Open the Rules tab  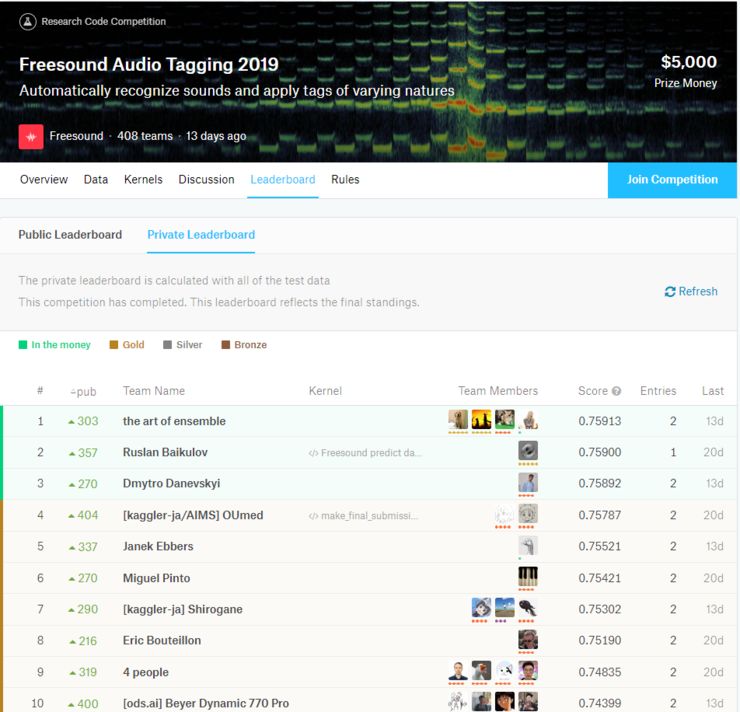coord(345,179)
